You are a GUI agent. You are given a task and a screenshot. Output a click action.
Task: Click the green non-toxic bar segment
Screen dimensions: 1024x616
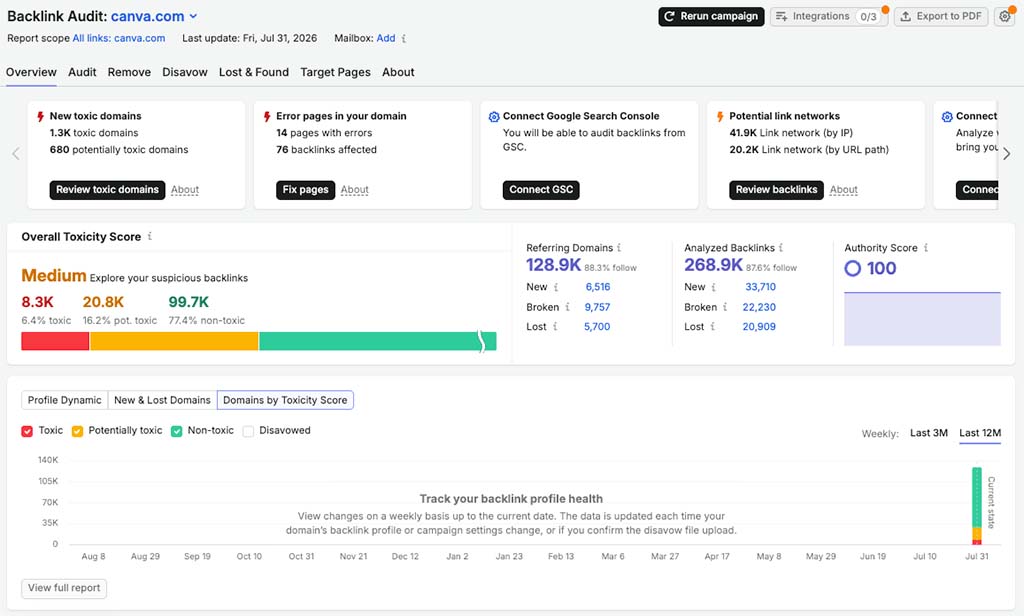pos(377,341)
